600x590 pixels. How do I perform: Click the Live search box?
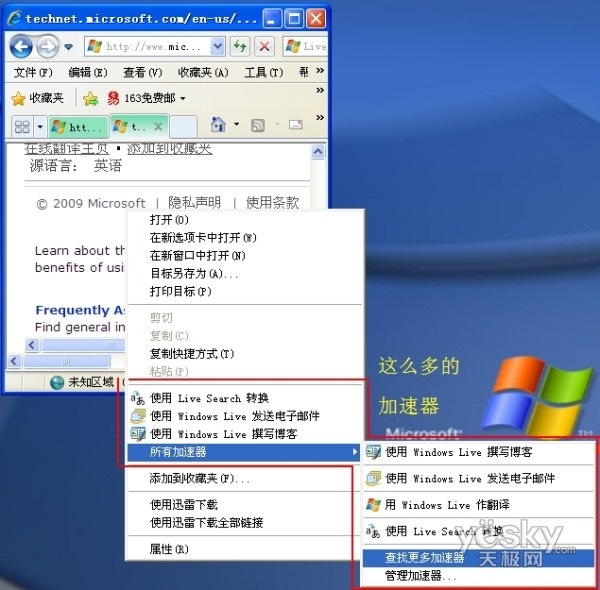[x=305, y=47]
